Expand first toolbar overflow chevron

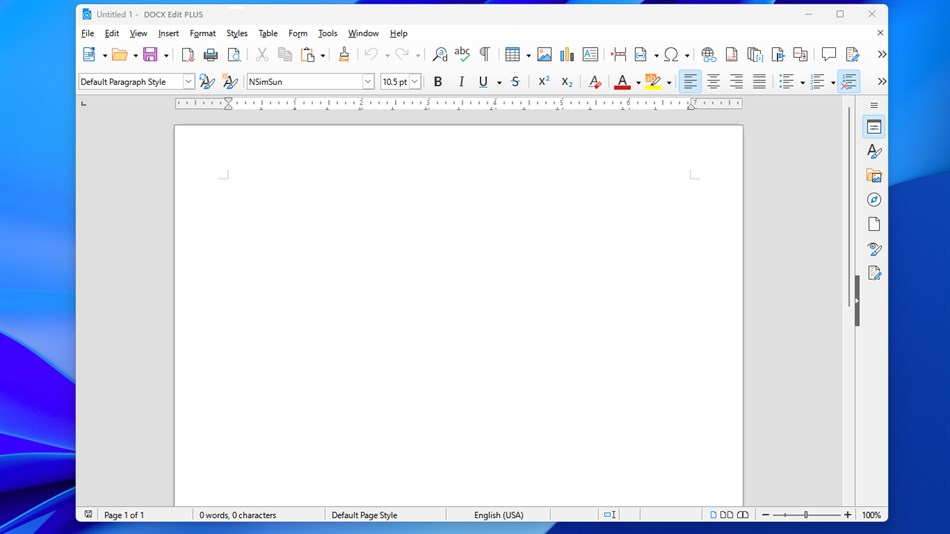882,55
